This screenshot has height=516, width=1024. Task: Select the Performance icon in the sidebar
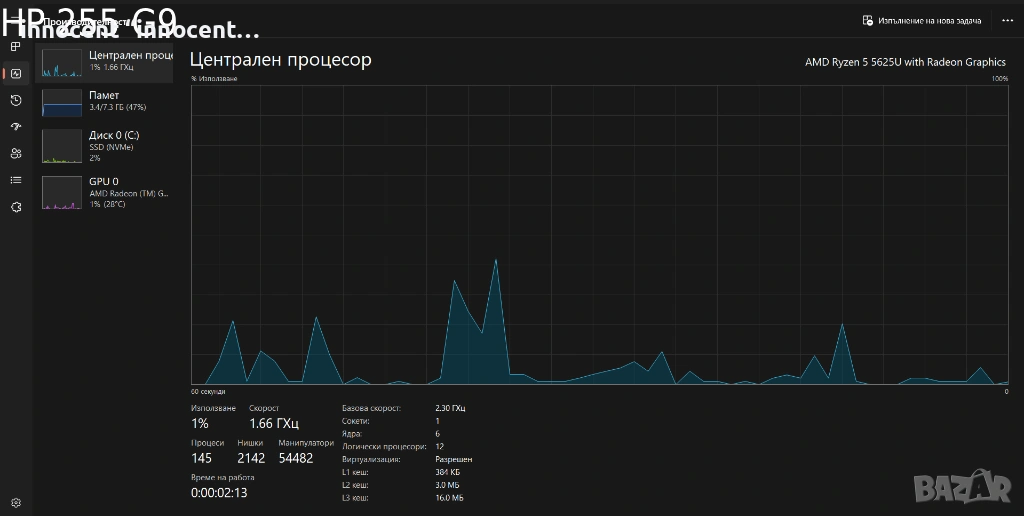tap(16, 73)
